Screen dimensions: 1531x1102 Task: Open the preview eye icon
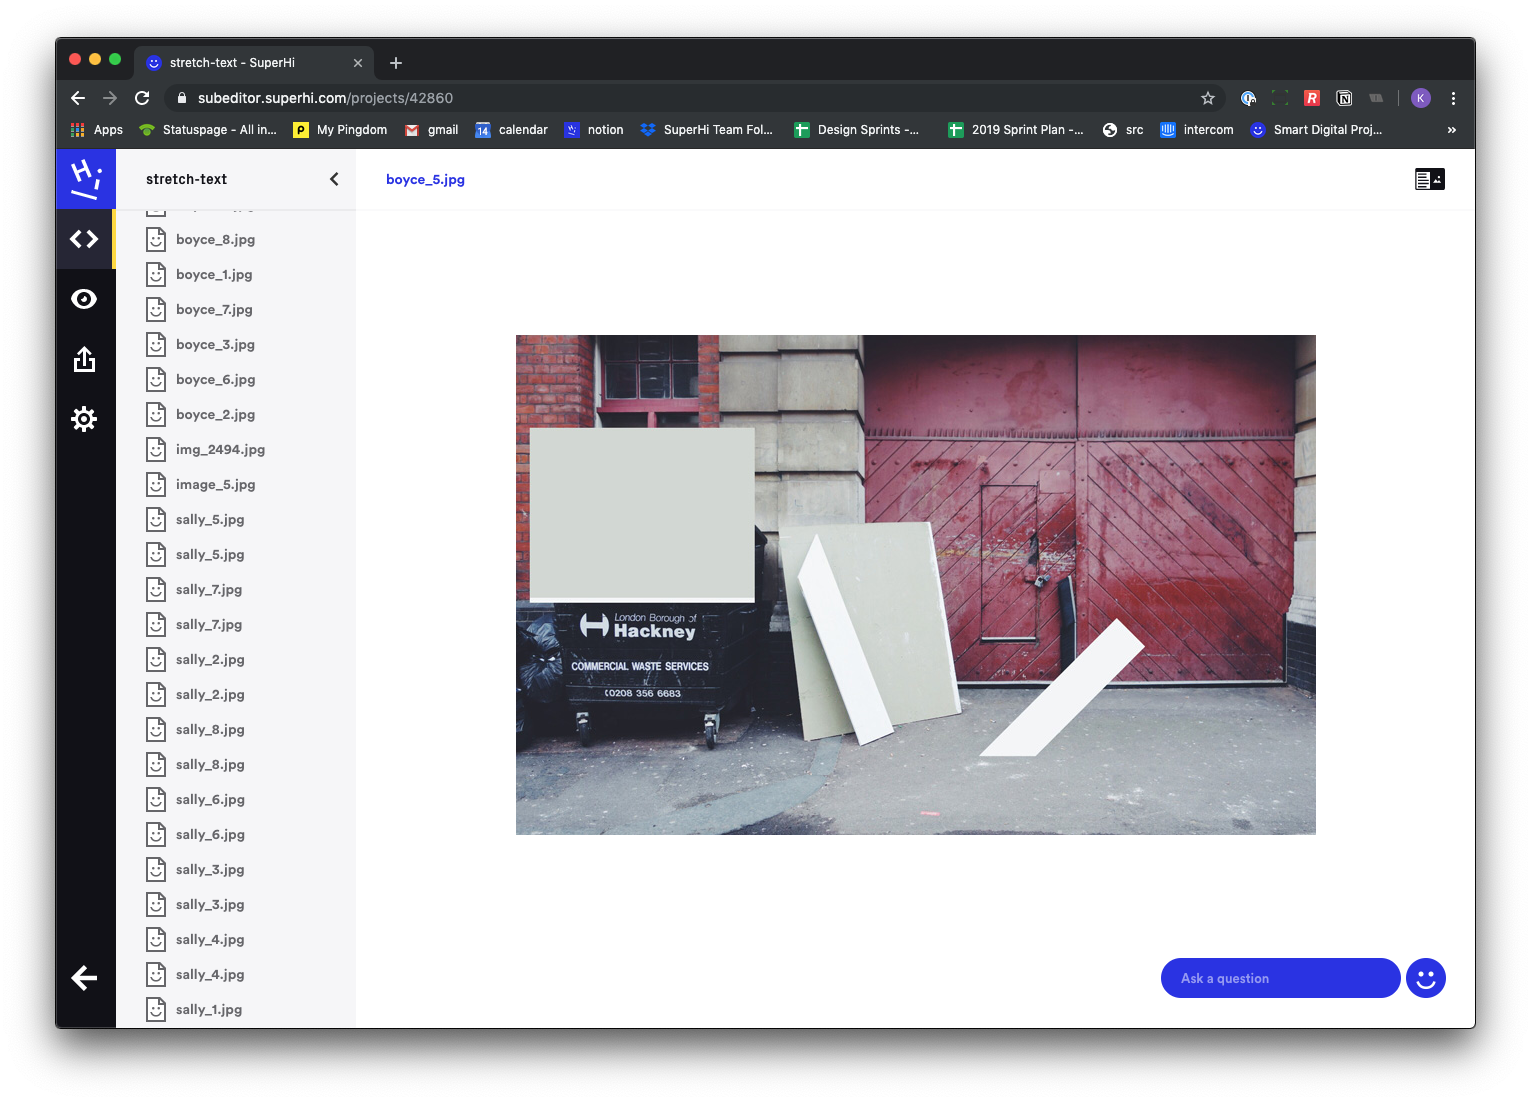(x=86, y=298)
